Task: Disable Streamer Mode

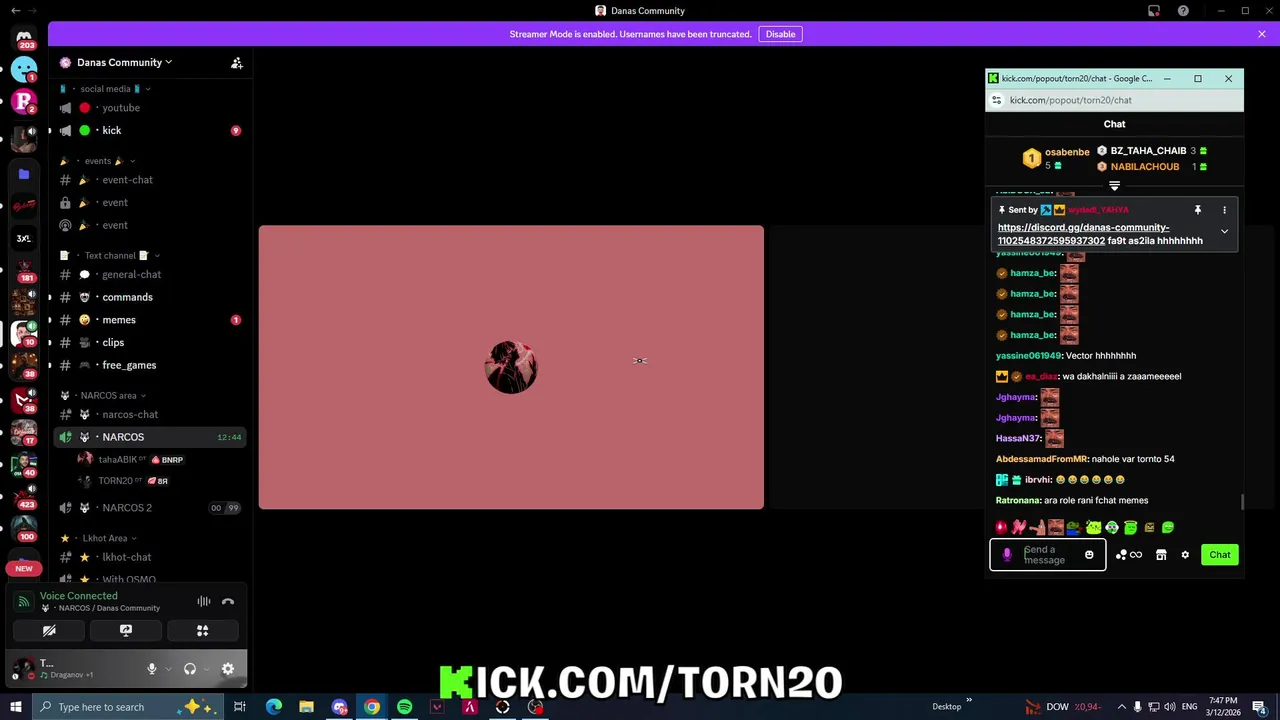Action: [780, 34]
